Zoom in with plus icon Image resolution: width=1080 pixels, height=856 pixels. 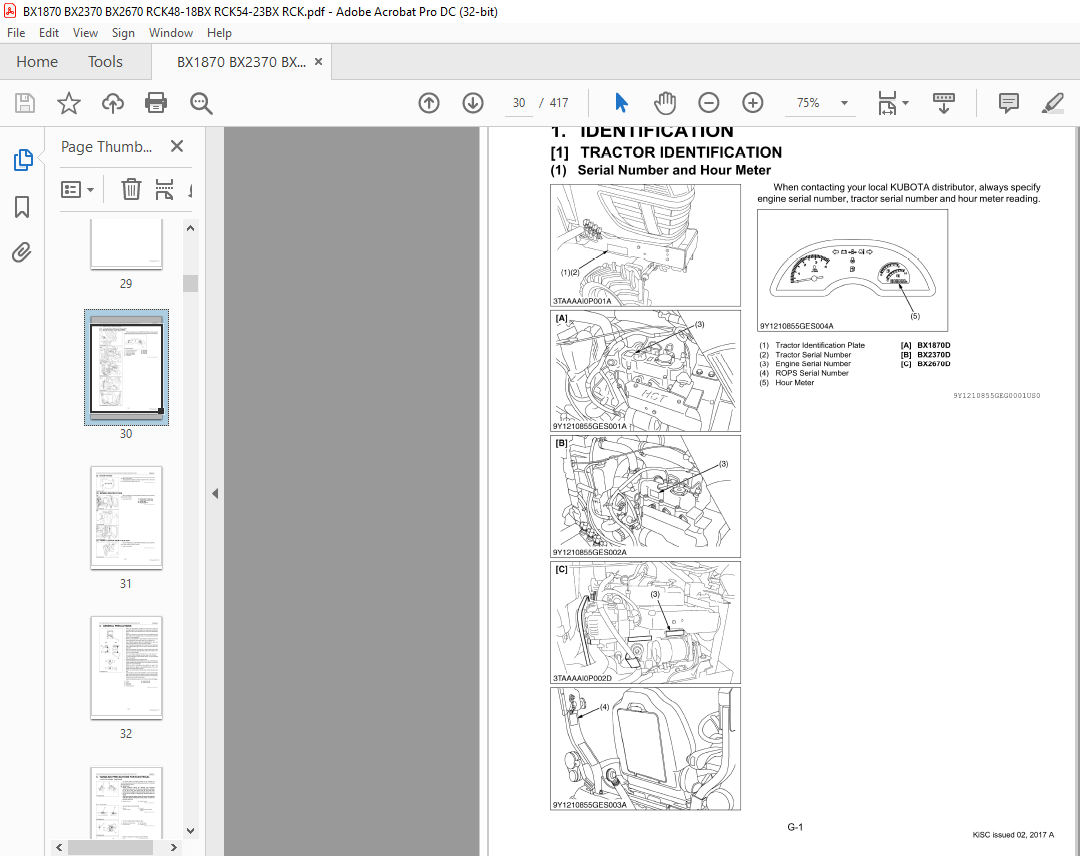click(x=752, y=103)
